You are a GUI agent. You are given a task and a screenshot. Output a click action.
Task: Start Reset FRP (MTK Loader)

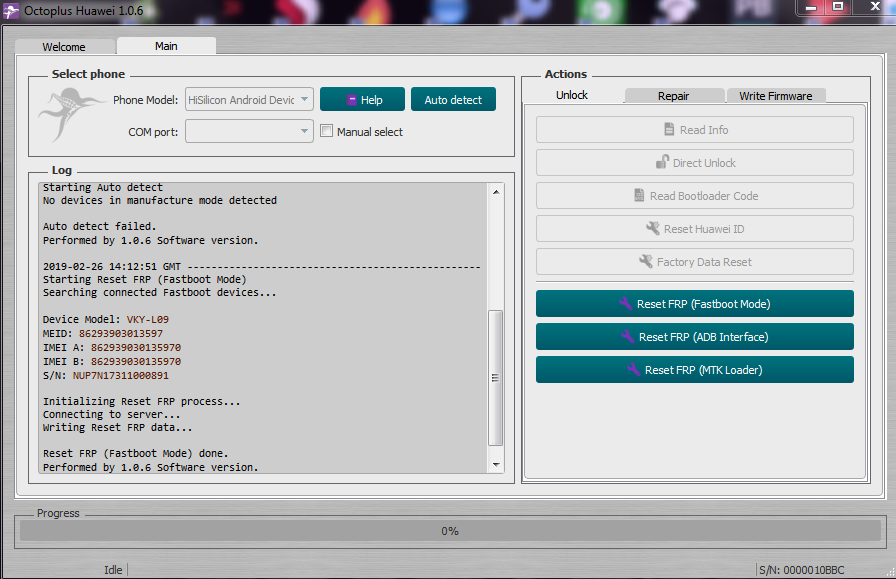[x=695, y=370]
